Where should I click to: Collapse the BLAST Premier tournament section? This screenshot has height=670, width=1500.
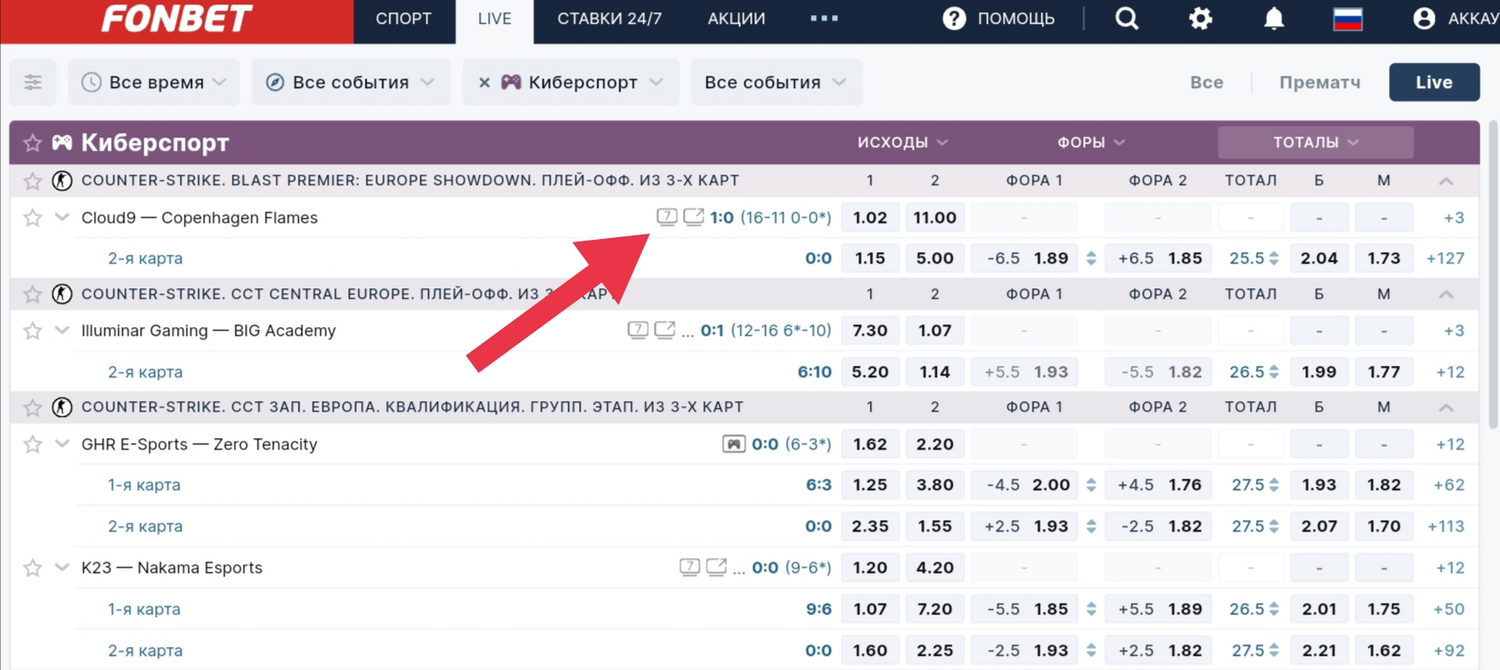point(1445,181)
